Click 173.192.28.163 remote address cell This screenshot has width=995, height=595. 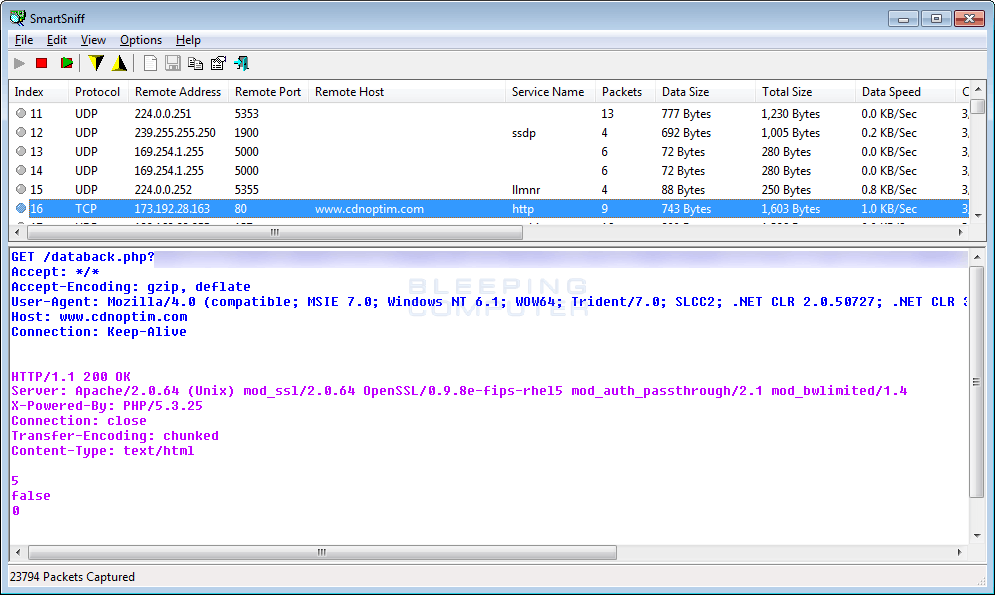click(171, 209)
